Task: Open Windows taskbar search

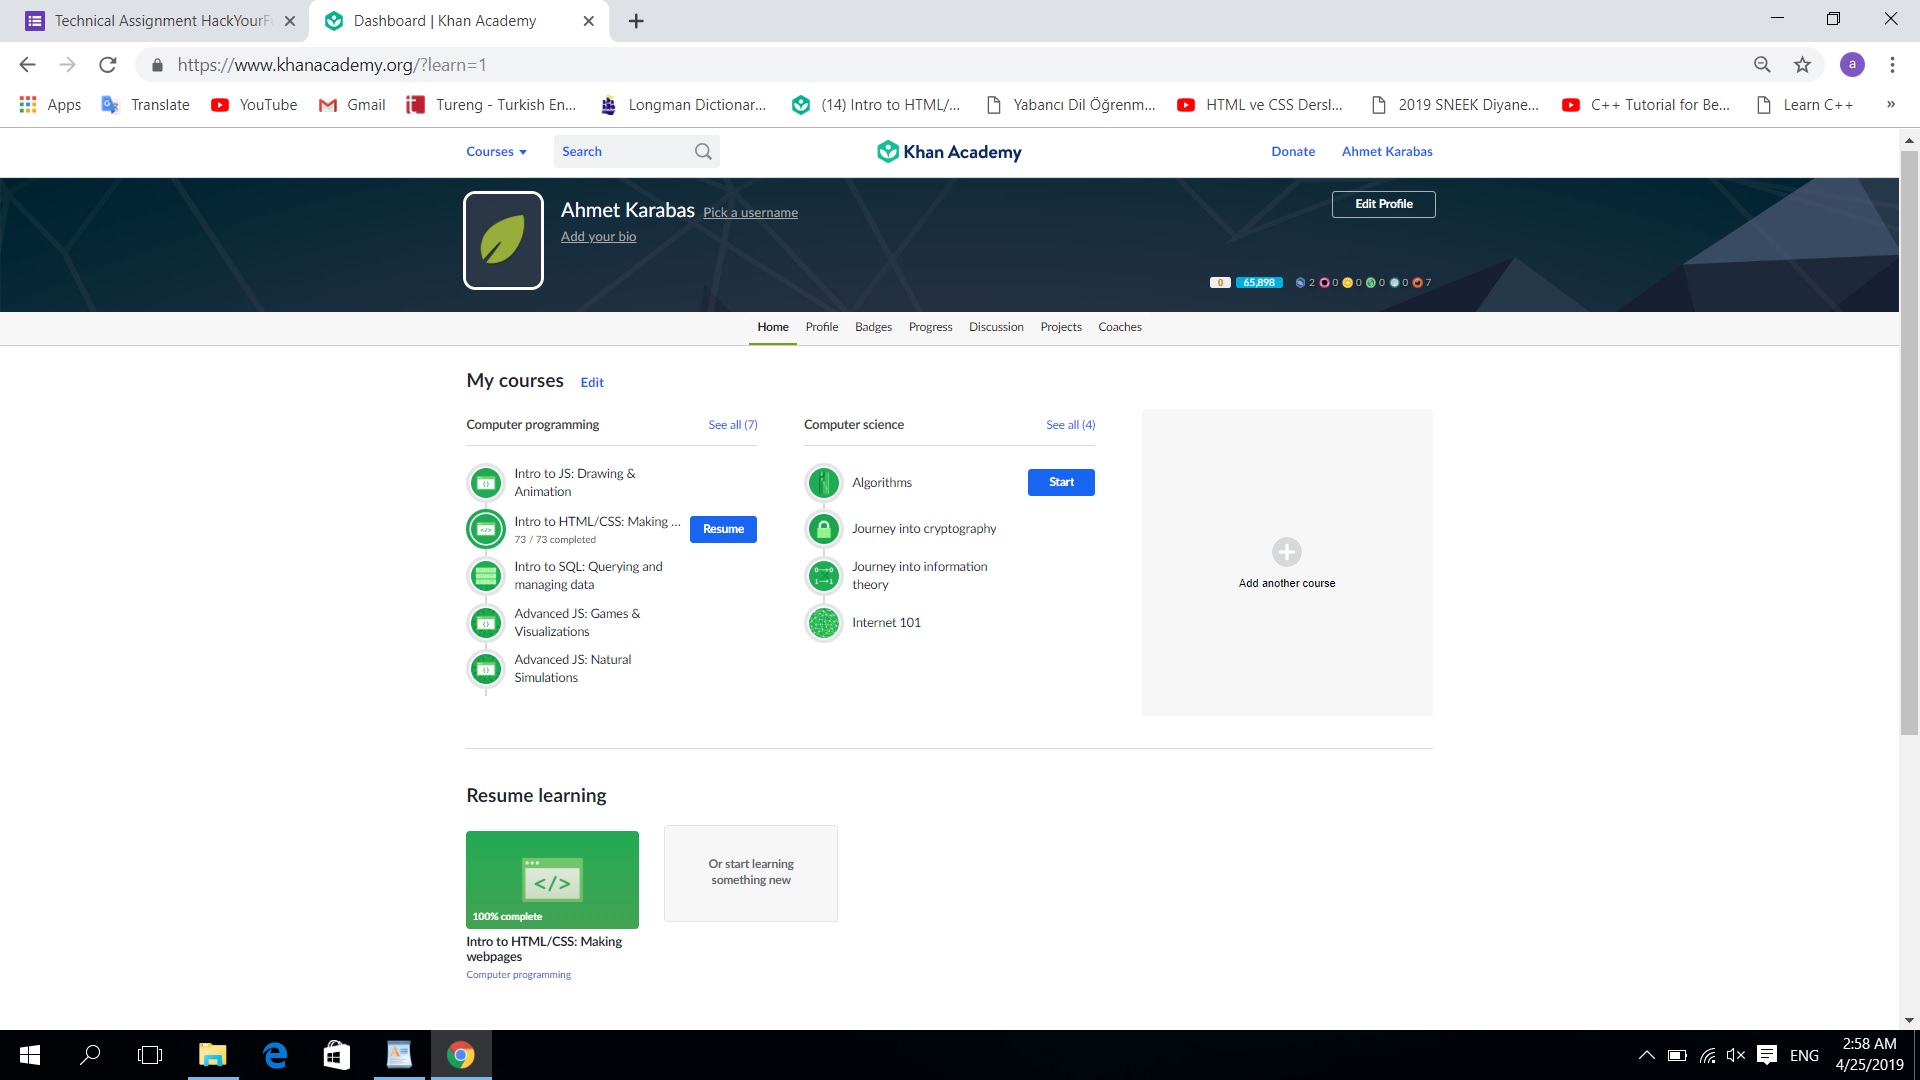Action: pyautogui.click(x=90, y=1055)
